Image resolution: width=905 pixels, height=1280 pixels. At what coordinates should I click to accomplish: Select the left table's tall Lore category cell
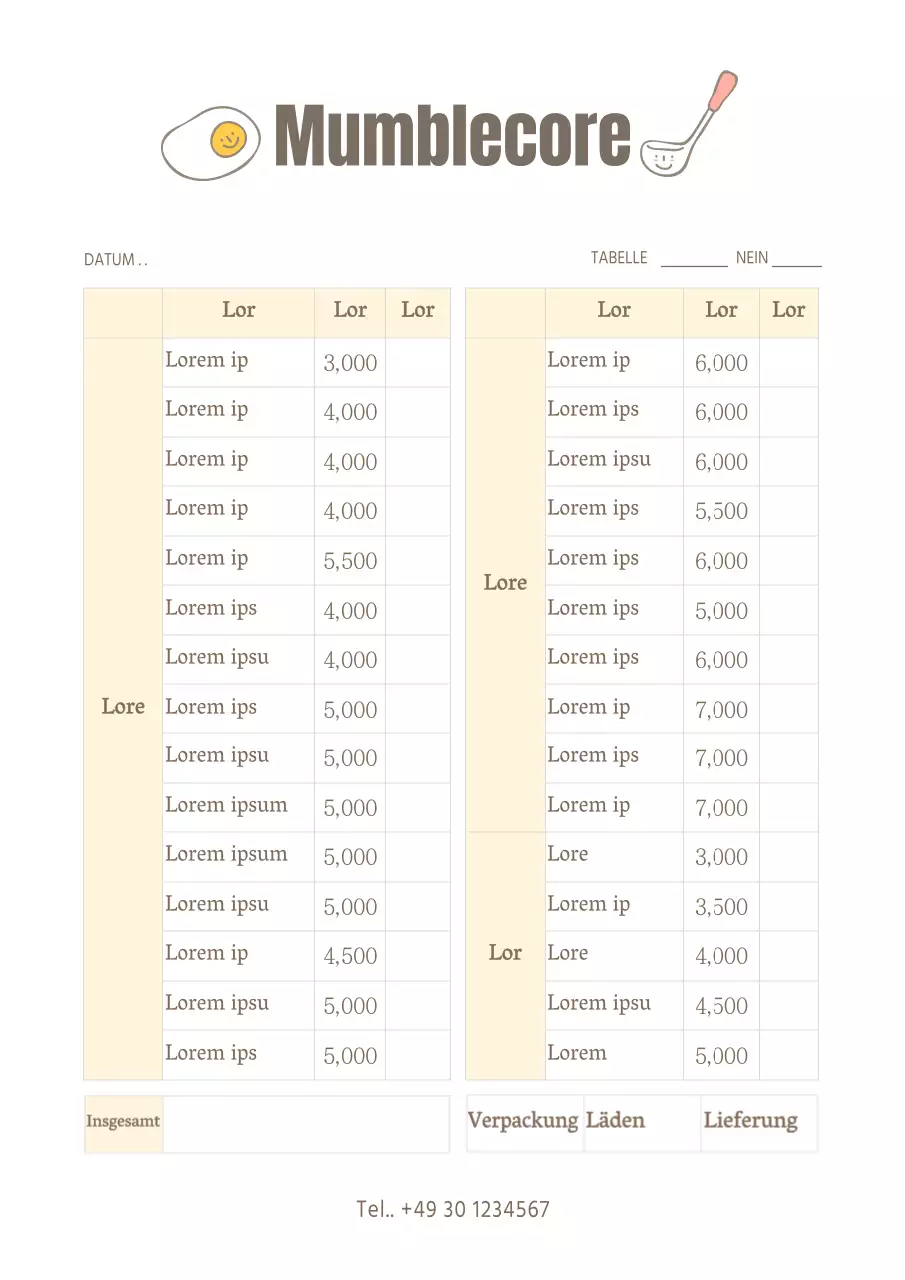123,708
